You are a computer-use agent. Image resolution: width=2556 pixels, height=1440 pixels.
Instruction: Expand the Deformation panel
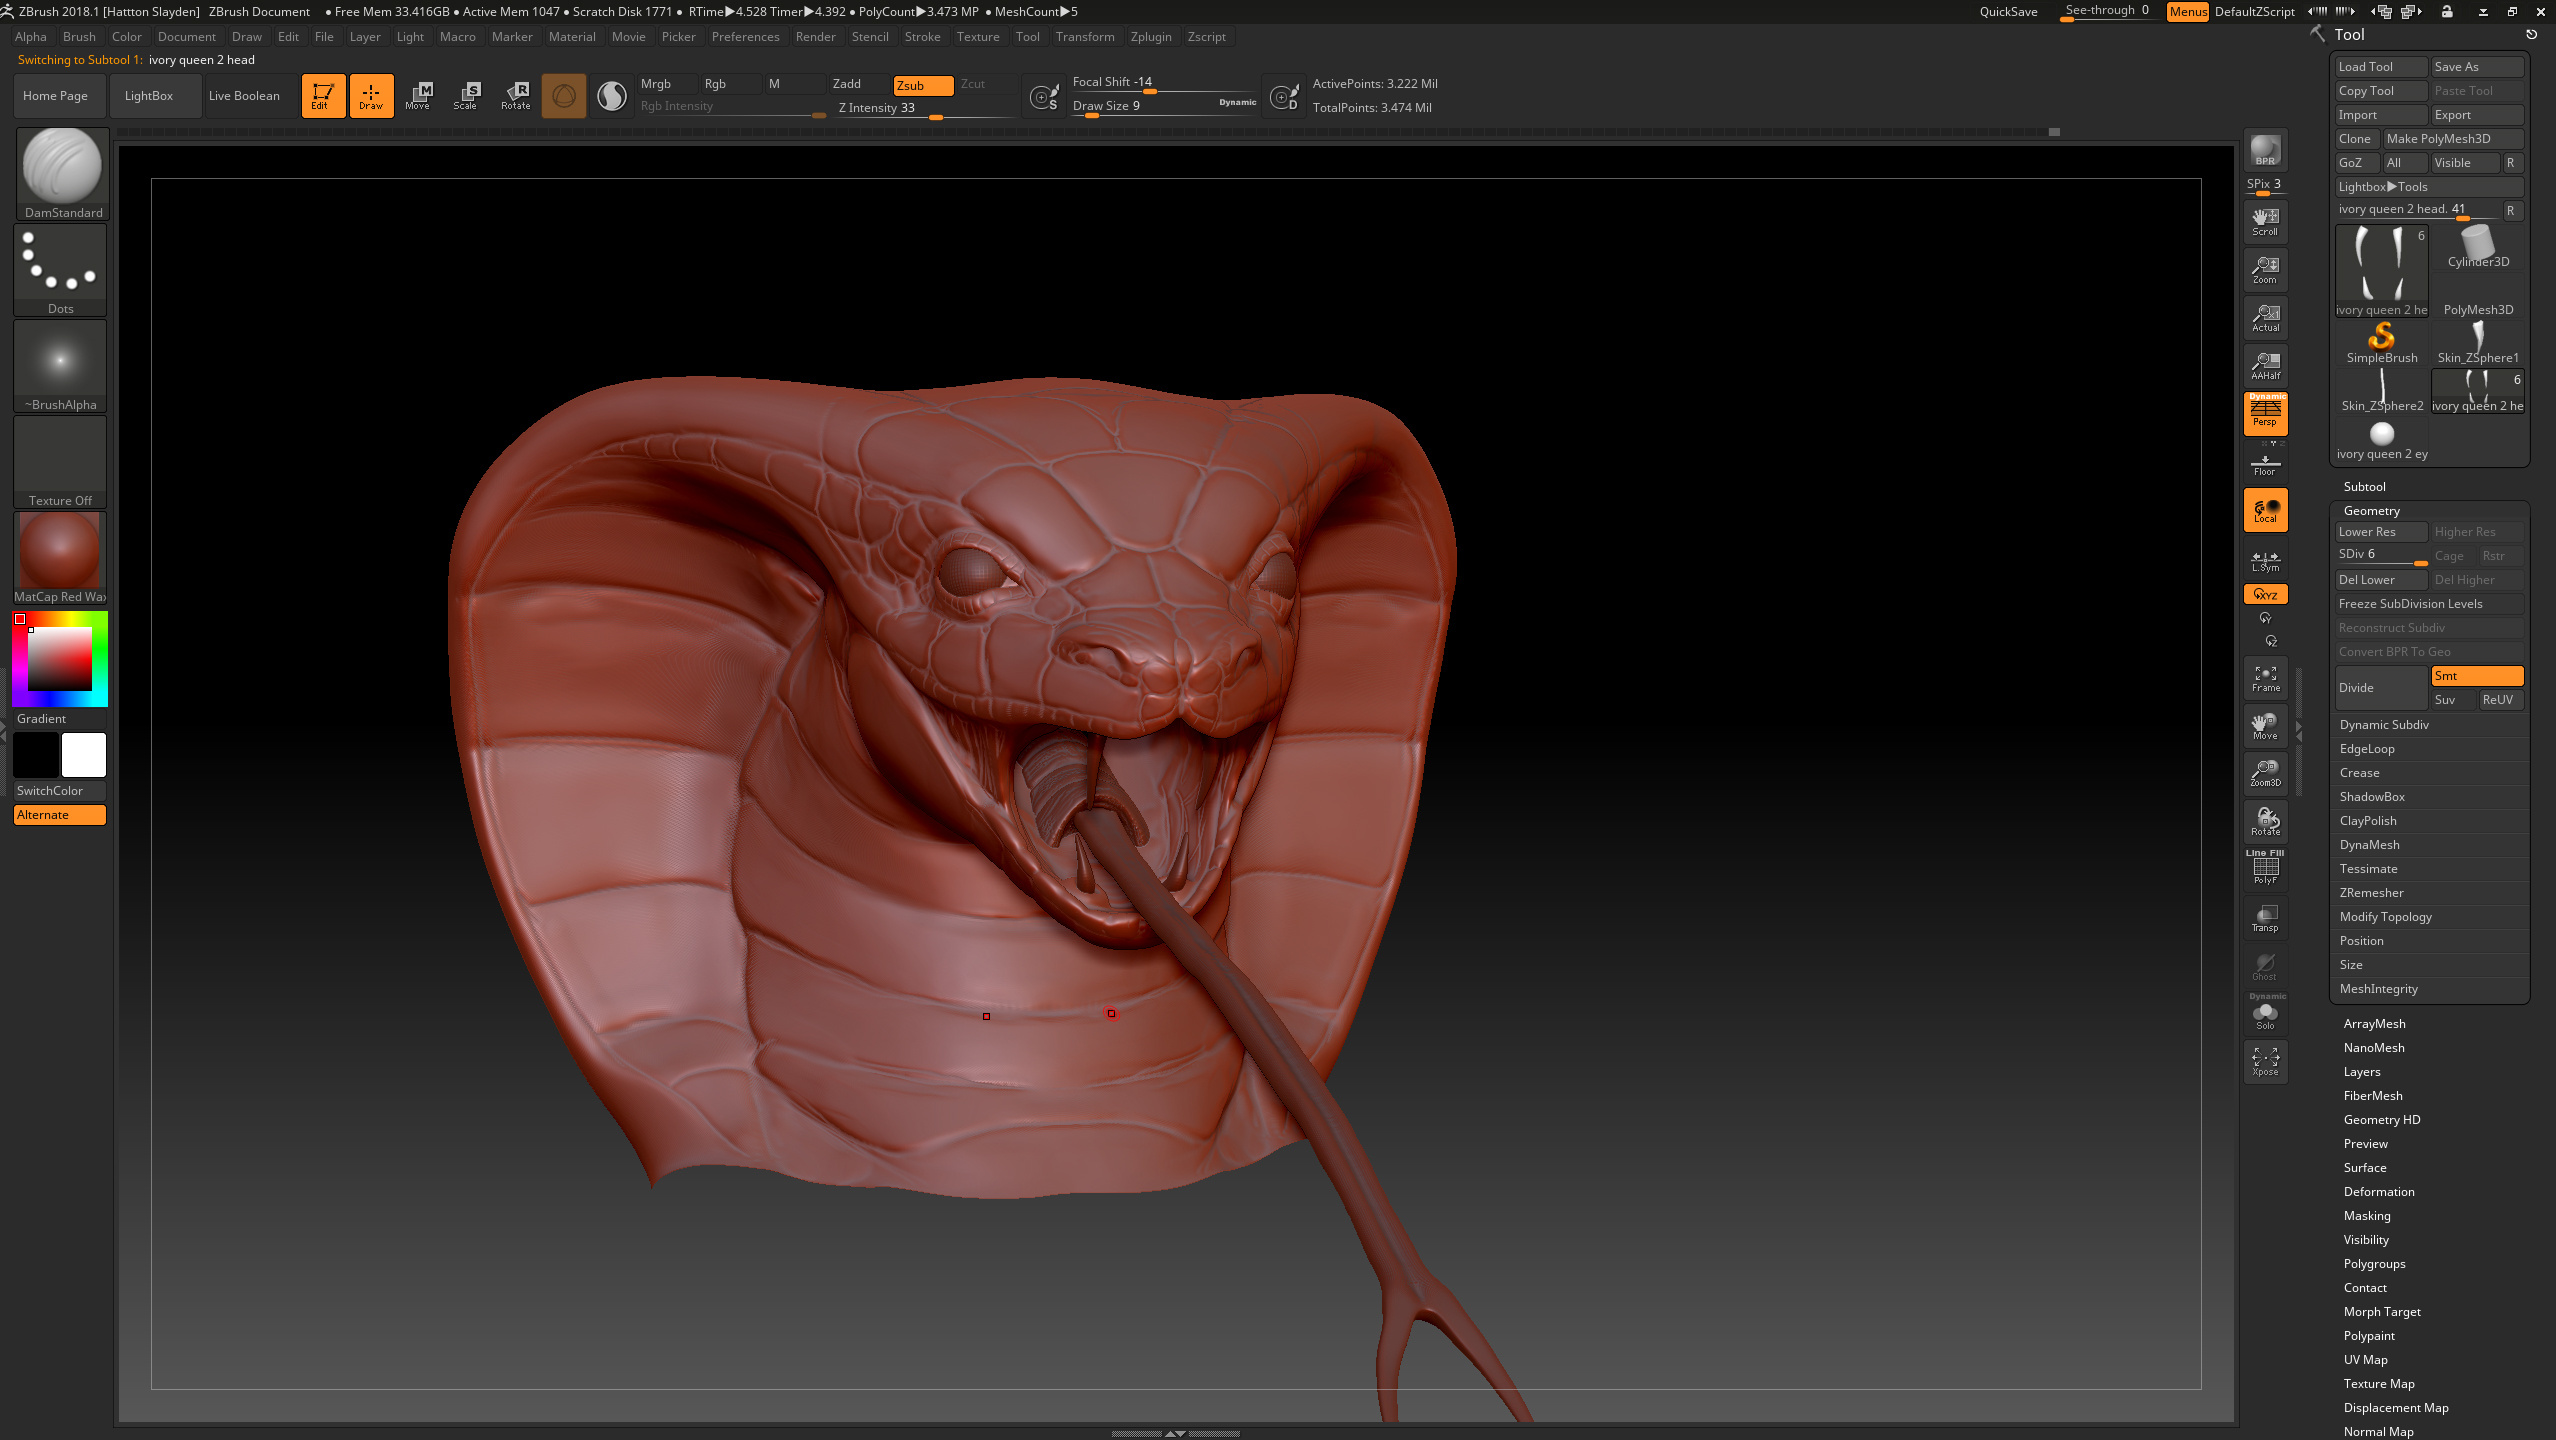click(x=2378, y=1192)
